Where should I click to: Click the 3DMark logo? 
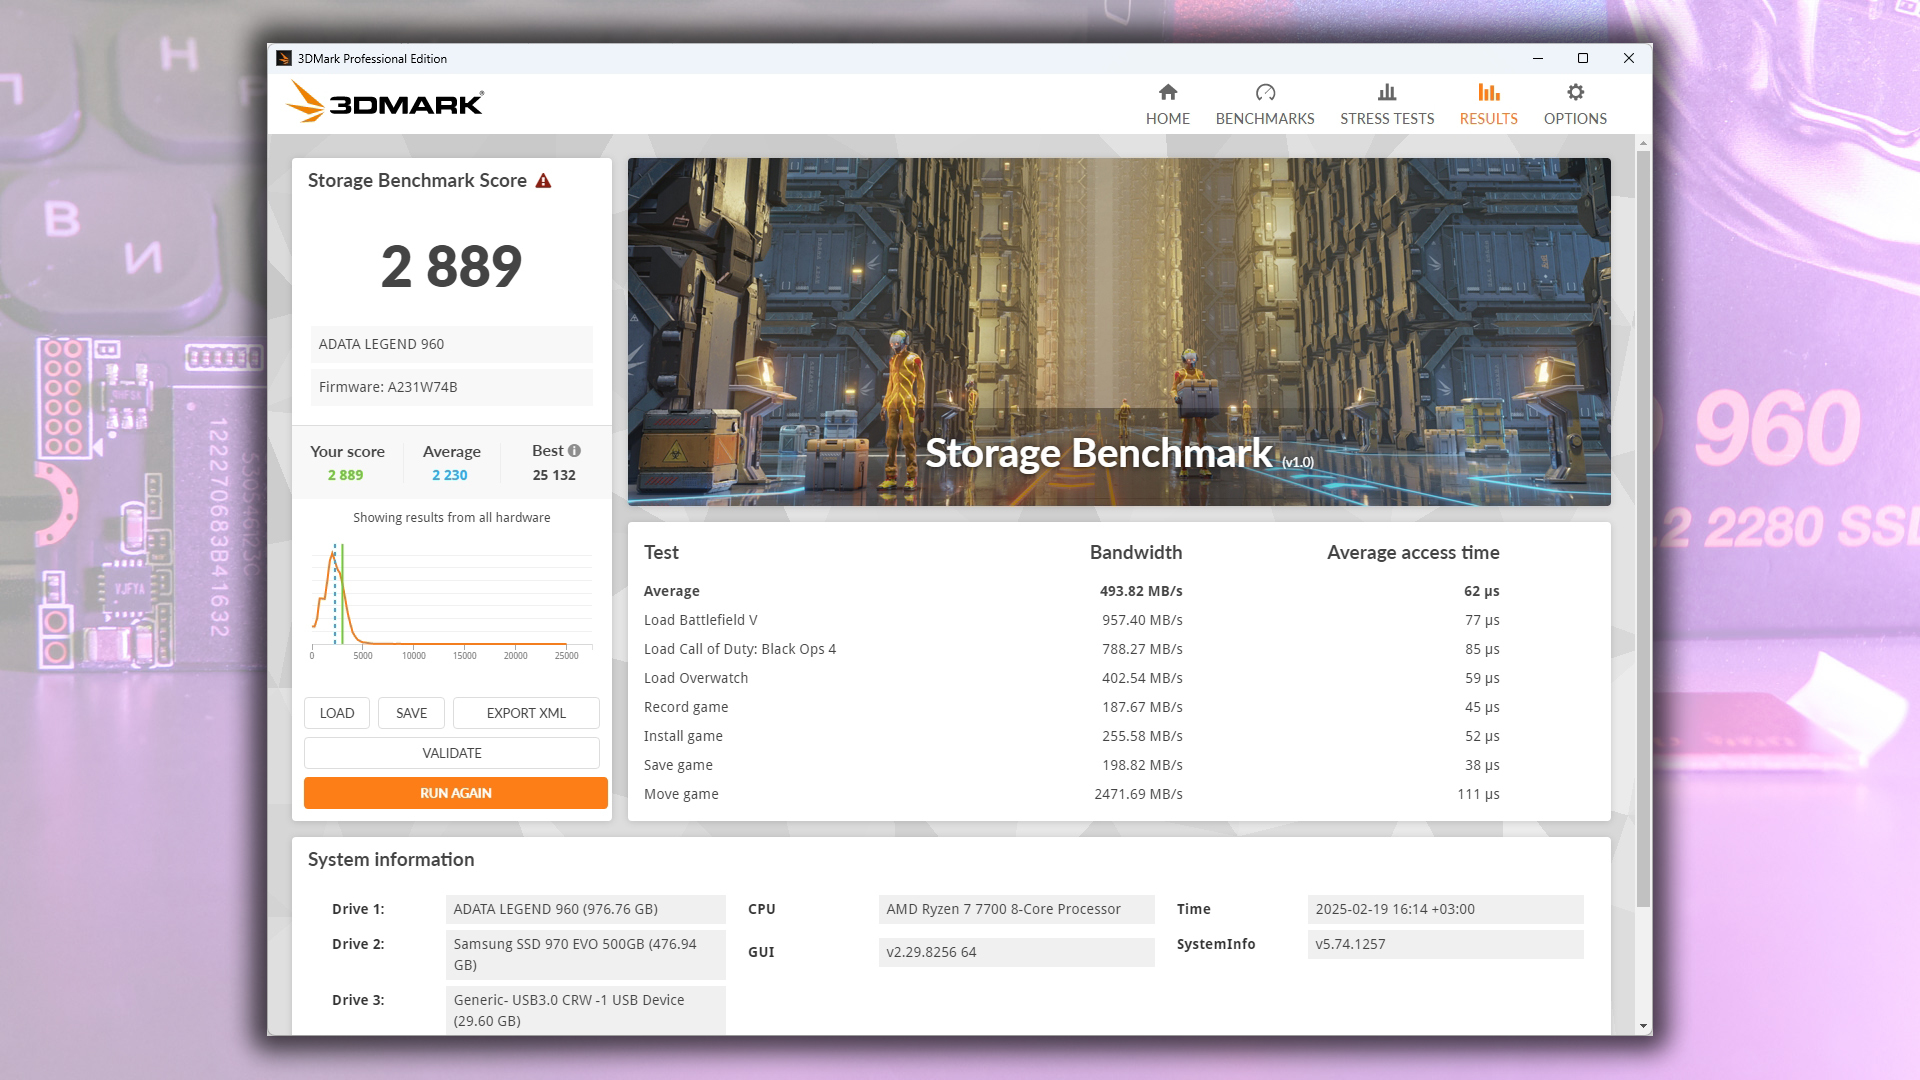385,103
